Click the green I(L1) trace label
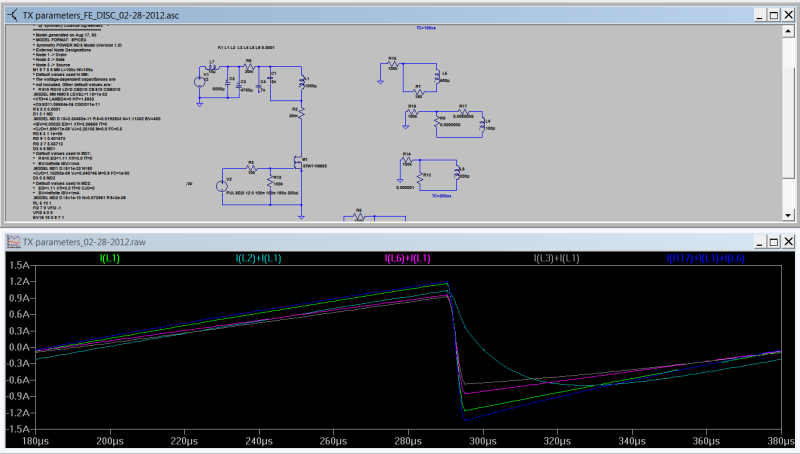Viewport: 800px width, 454px height. click(111, 259)
